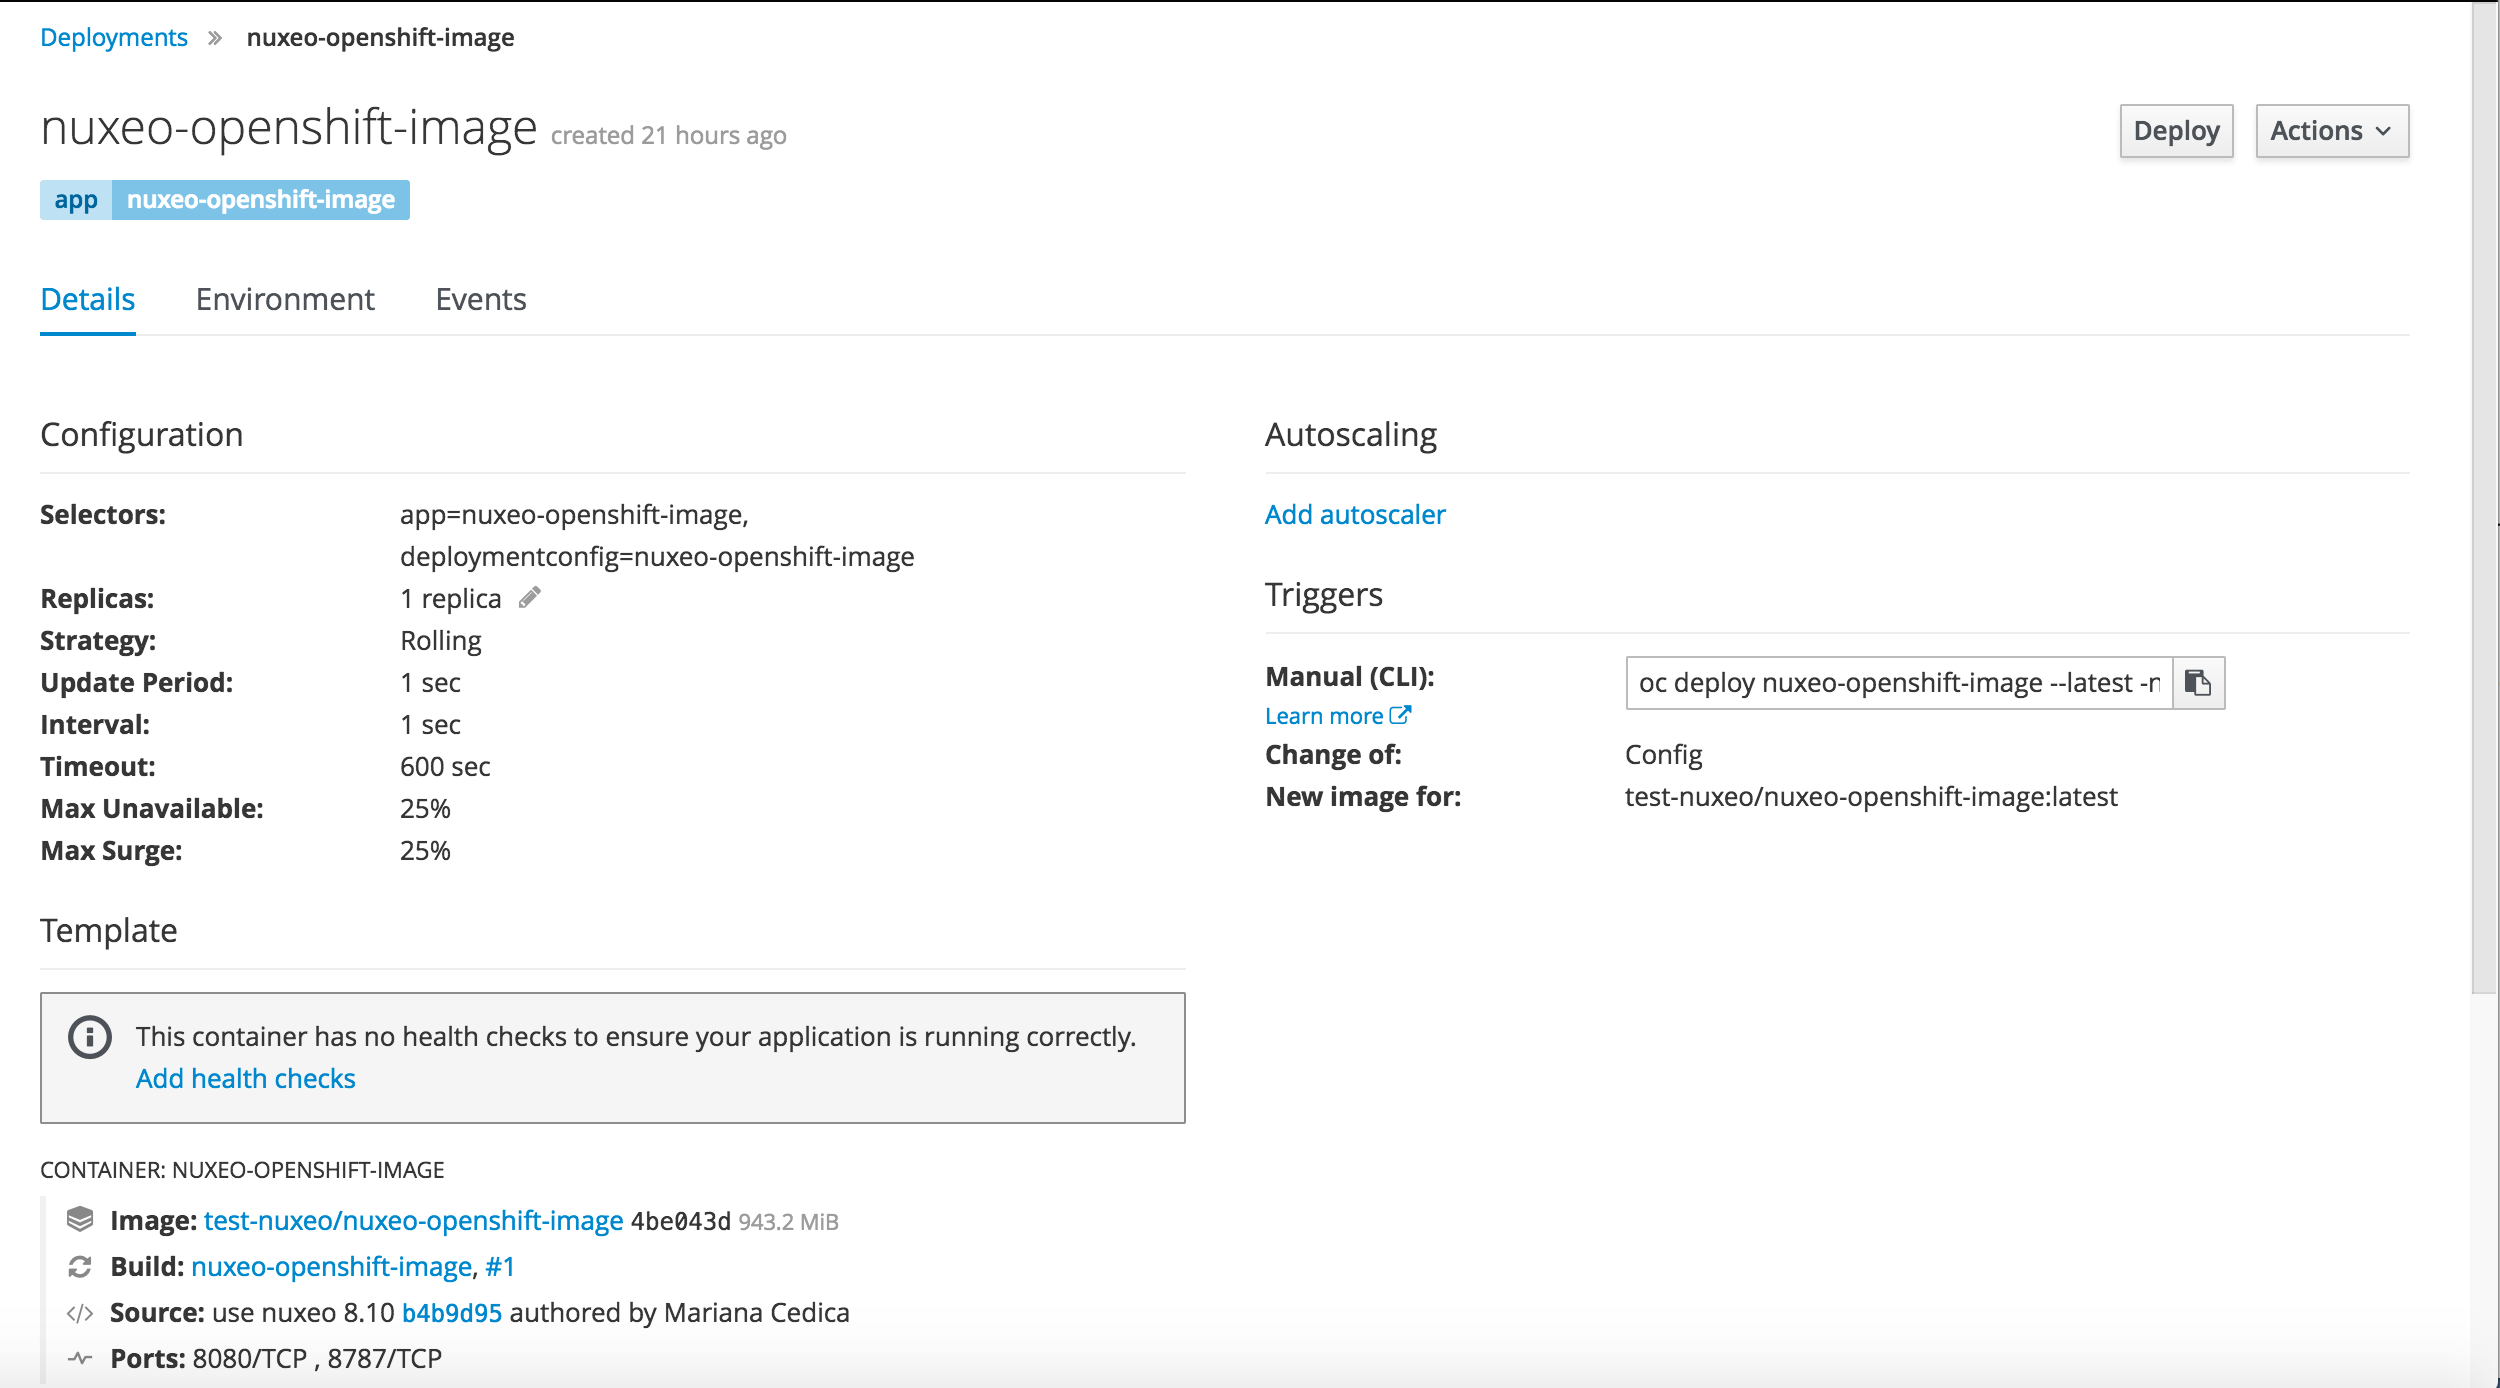
Task: Click the code icon beside Source
Action: [80, 1313]
